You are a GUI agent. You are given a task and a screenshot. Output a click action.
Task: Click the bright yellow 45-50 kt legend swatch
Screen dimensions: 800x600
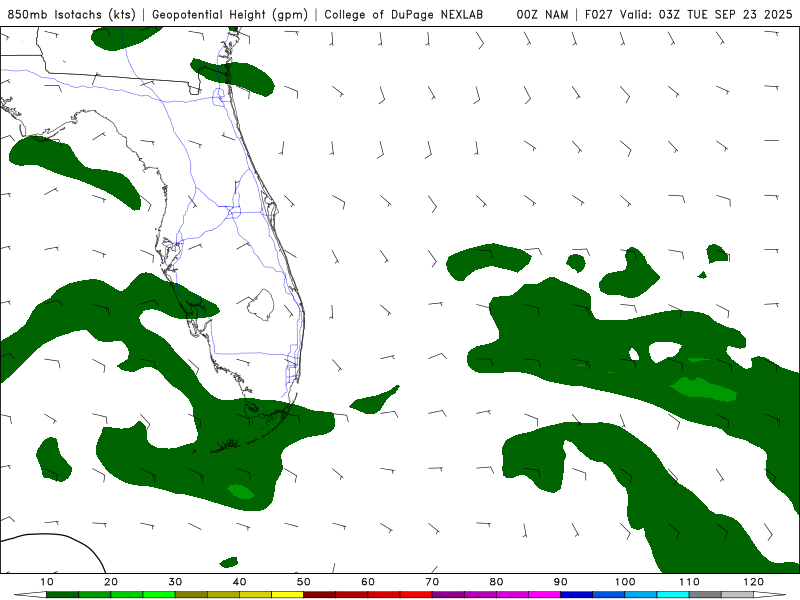tap(287, 595)
